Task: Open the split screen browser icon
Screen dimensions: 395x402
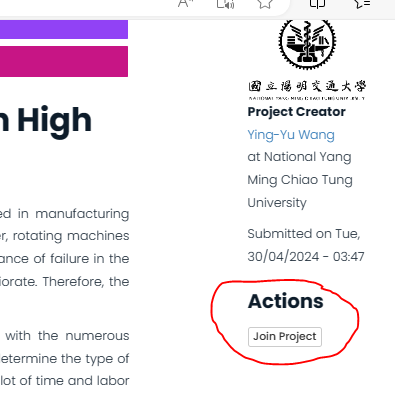Action: [x=317, y=3]
